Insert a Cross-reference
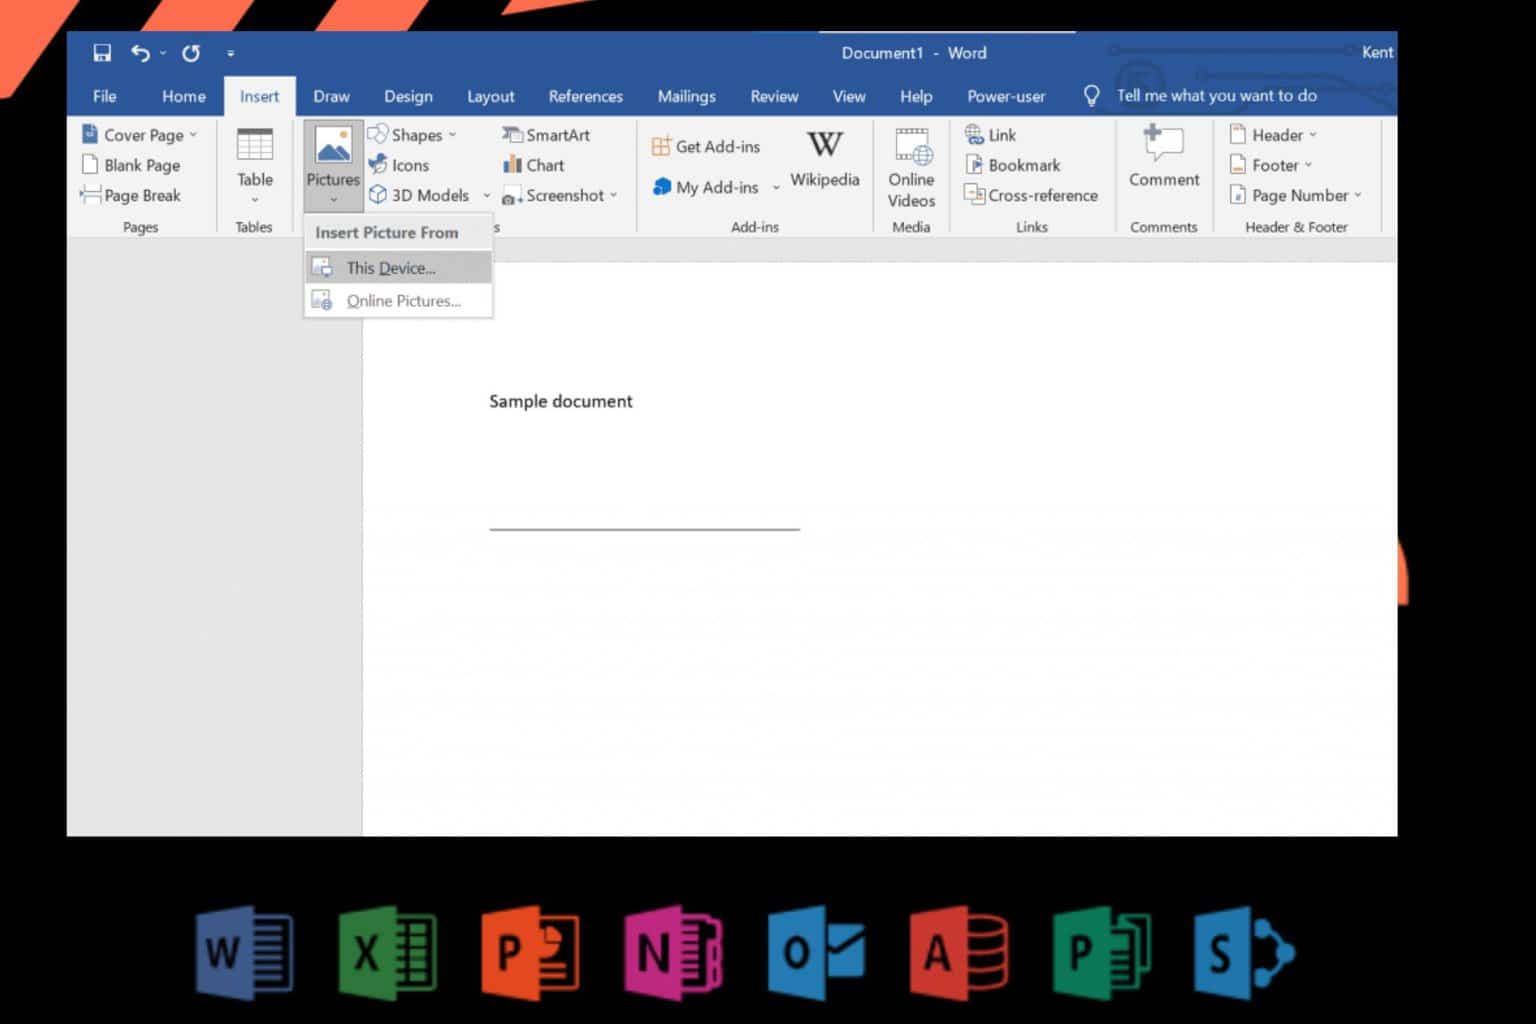Image resolution: width=1536 pixels, height=1024 pixels. [1031, 195]
